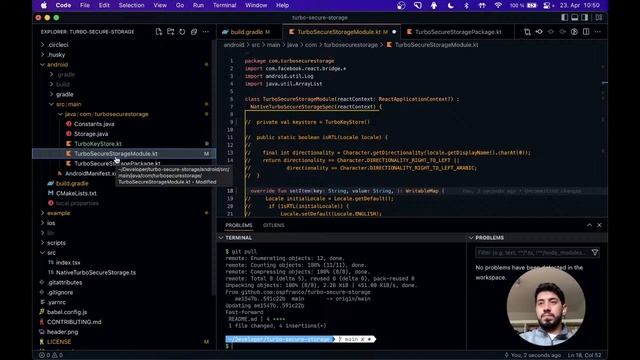Open the Selection menu
The height and width of the screenshot is (360, 640).
(x=131, y=5)
